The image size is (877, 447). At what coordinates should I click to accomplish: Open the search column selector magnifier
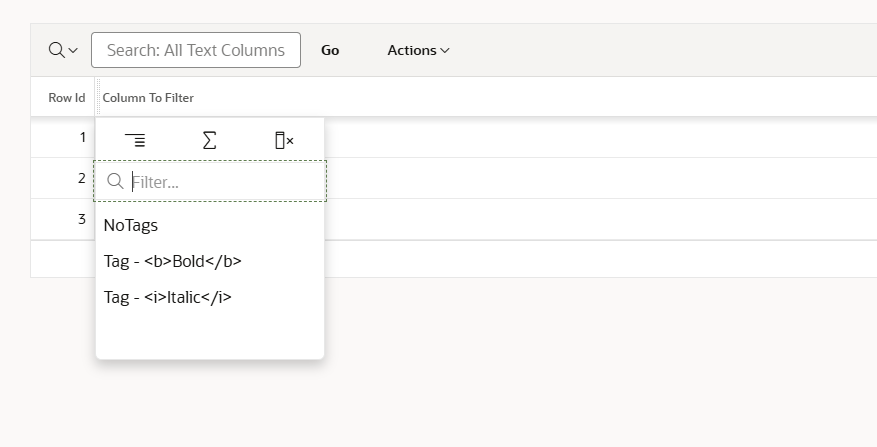(x=62, y=50)
